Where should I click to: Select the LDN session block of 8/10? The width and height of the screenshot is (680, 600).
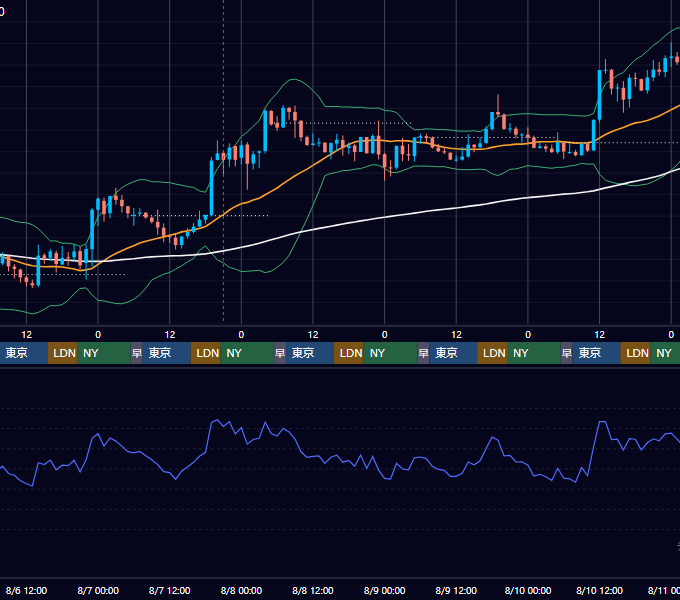[x=635, y=353]
